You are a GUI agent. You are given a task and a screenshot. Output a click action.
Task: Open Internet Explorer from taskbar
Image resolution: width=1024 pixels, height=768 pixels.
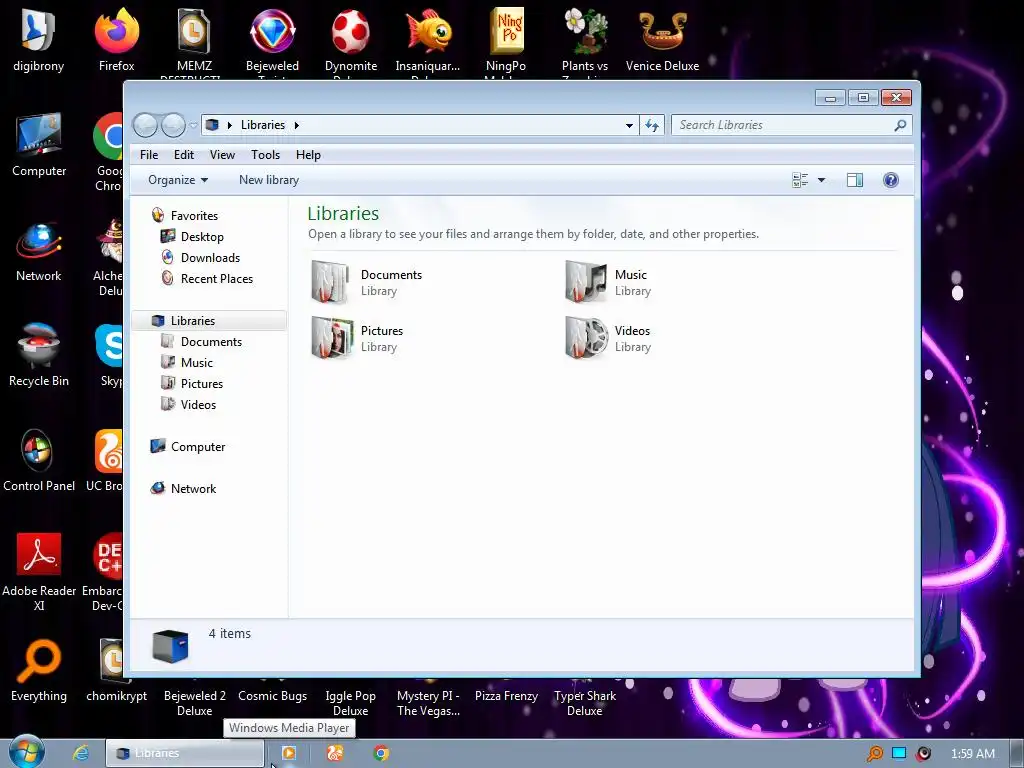coord(80,753)
